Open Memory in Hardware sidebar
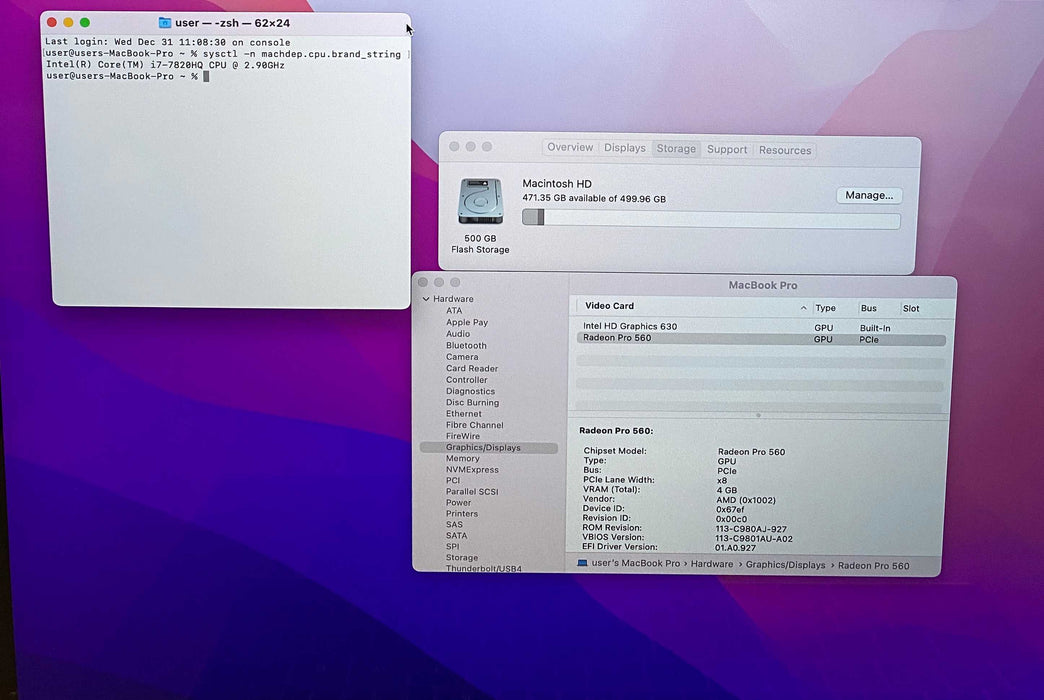Viewport: 1044px width, 700px height. 463,458
